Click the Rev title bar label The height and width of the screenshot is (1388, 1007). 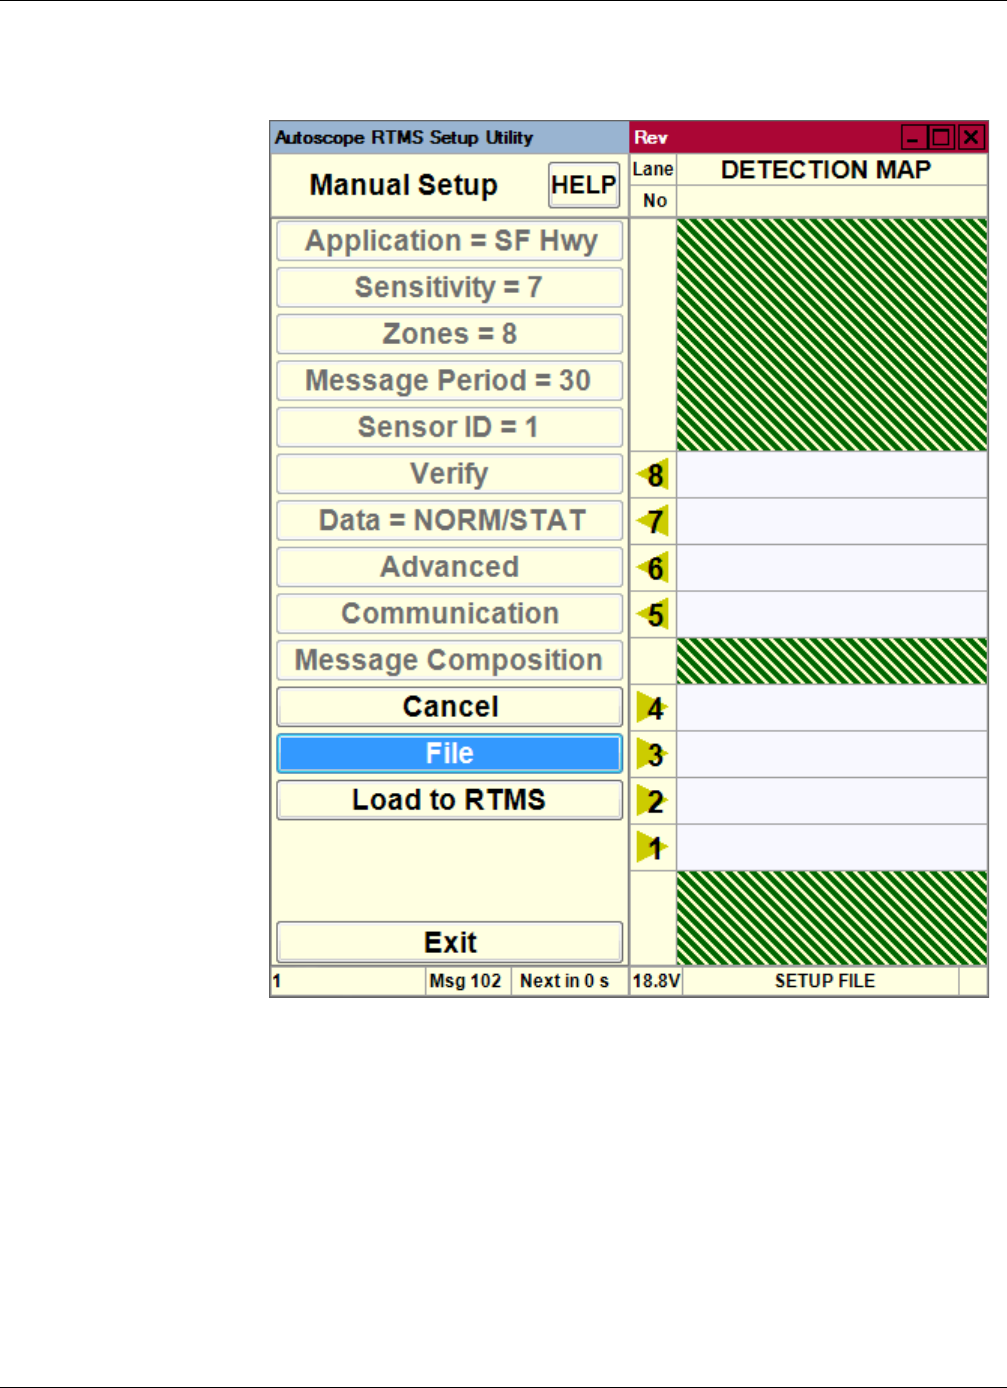pyautogui.click(x=651, y=137)
